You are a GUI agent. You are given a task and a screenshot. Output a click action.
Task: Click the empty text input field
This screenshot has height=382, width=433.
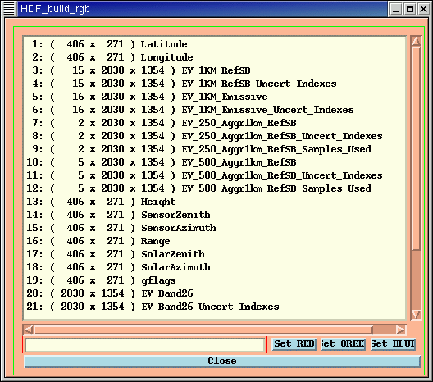pyautogui.click(x=145, y=345)
